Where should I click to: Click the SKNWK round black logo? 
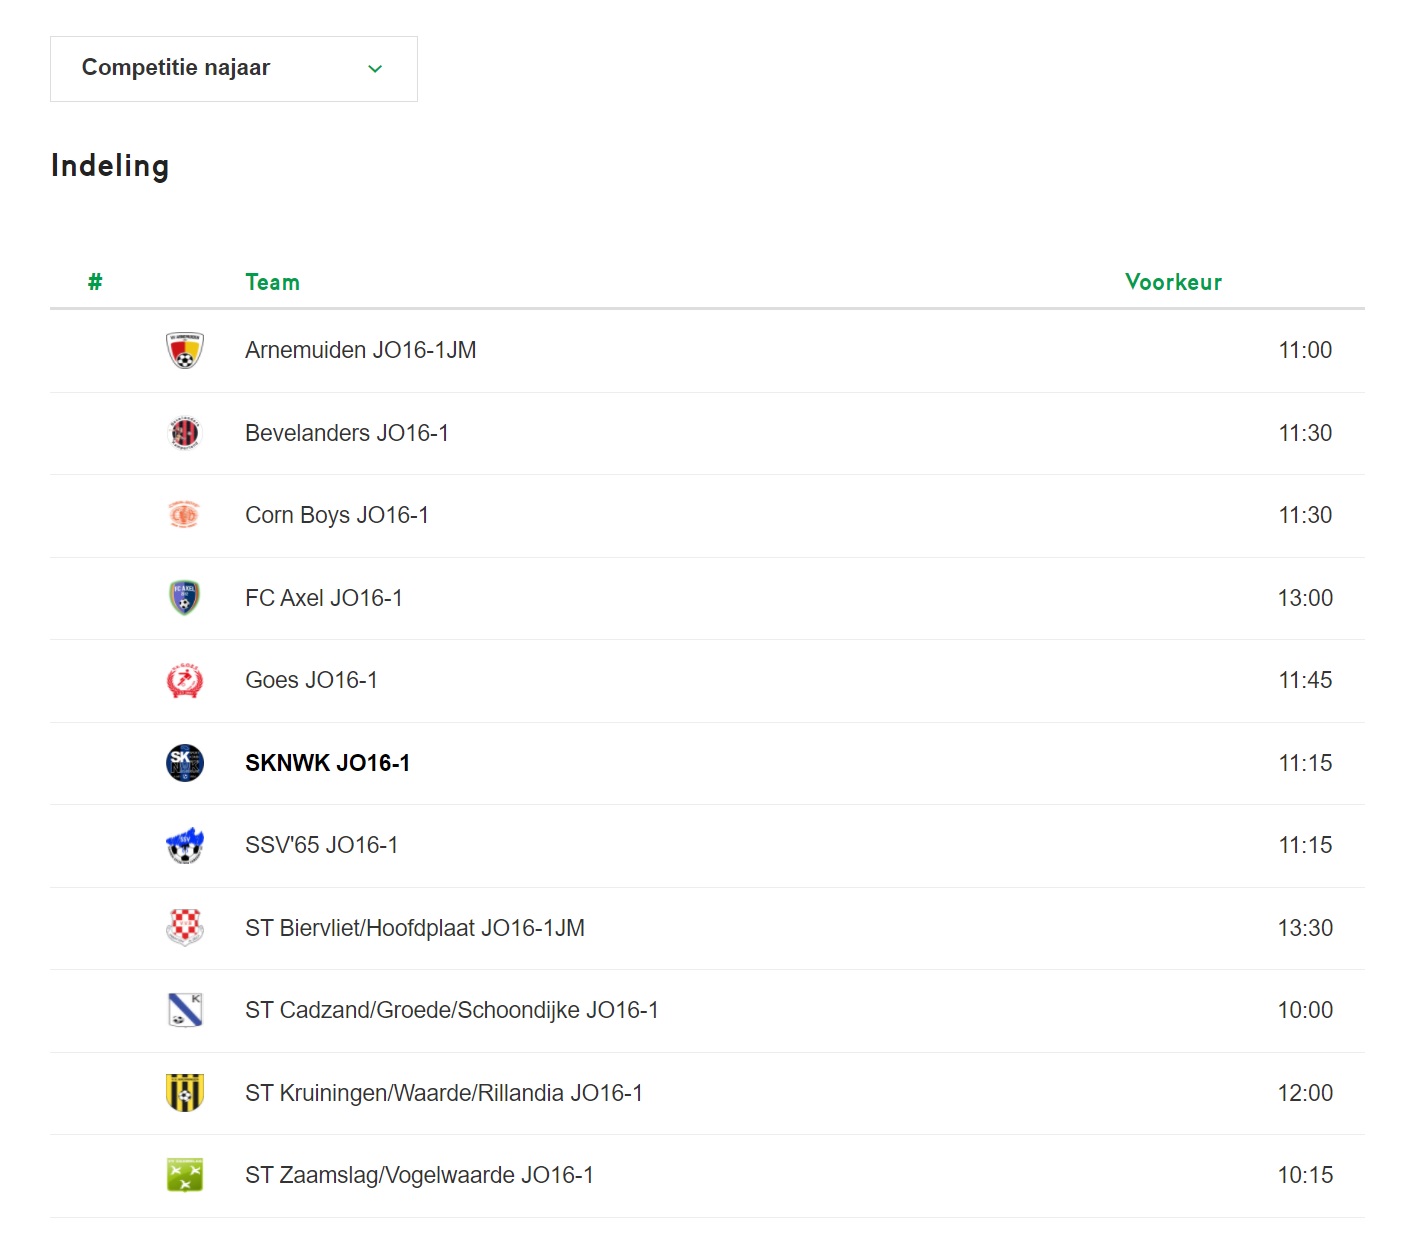(x=185, y=763)
